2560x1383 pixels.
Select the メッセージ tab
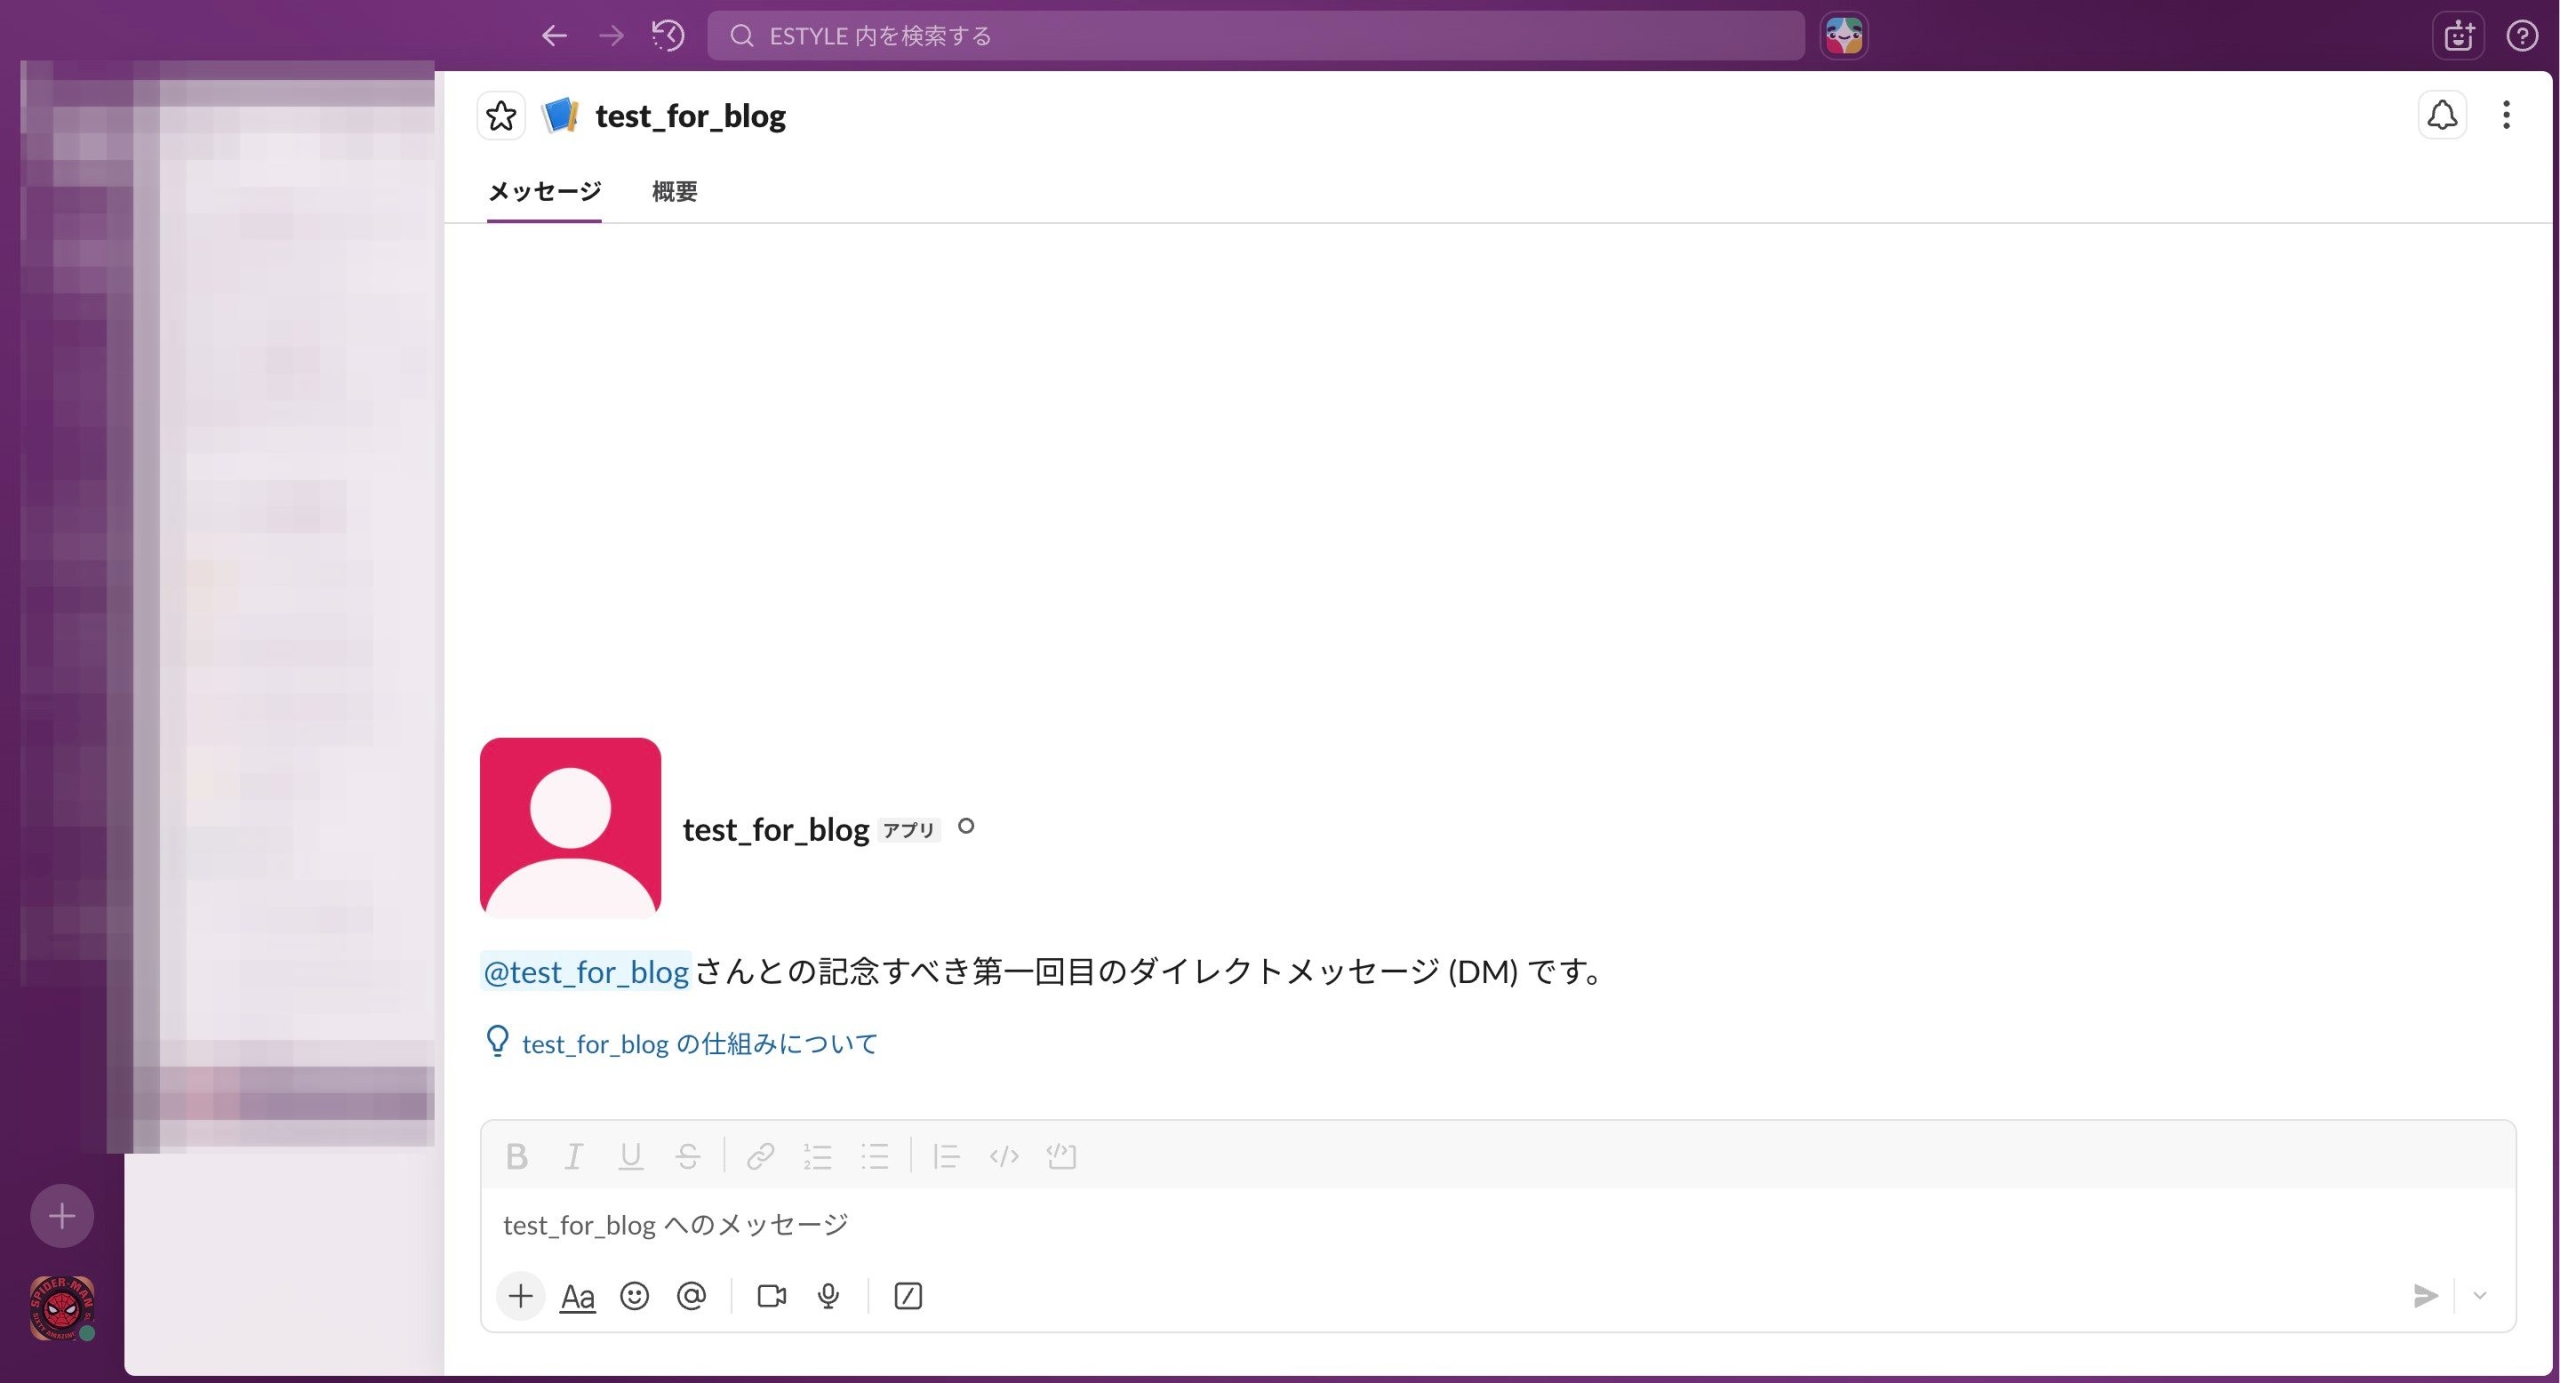click(x=544, y=191)
